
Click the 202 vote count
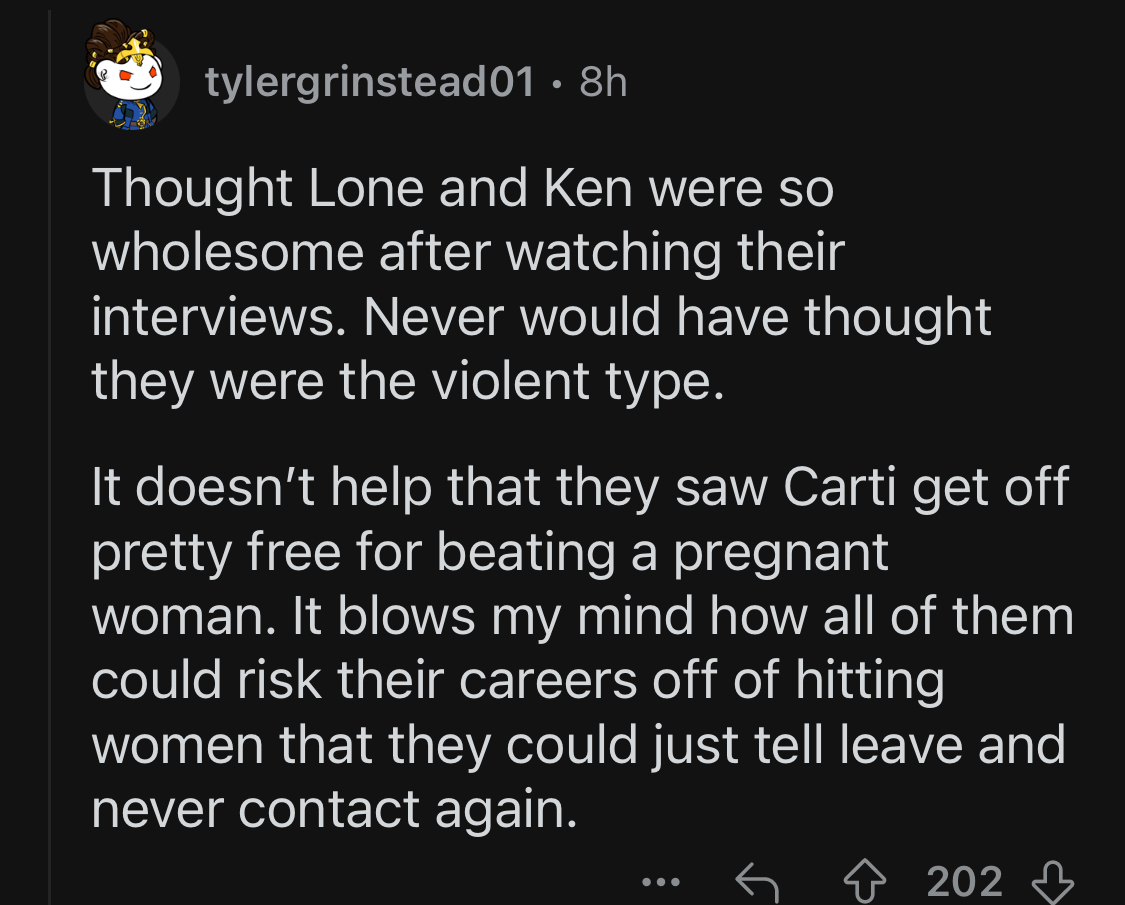pos(964,881)
